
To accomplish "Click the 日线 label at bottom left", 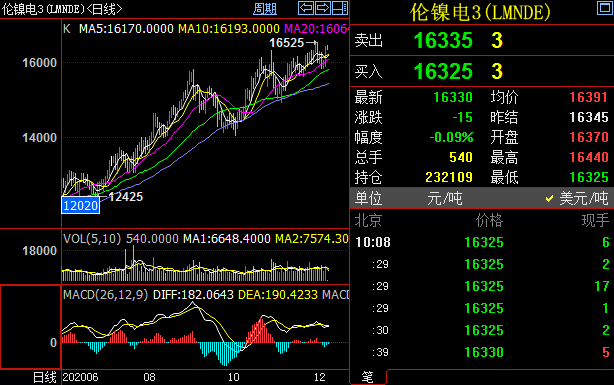I will pos(45,377).
